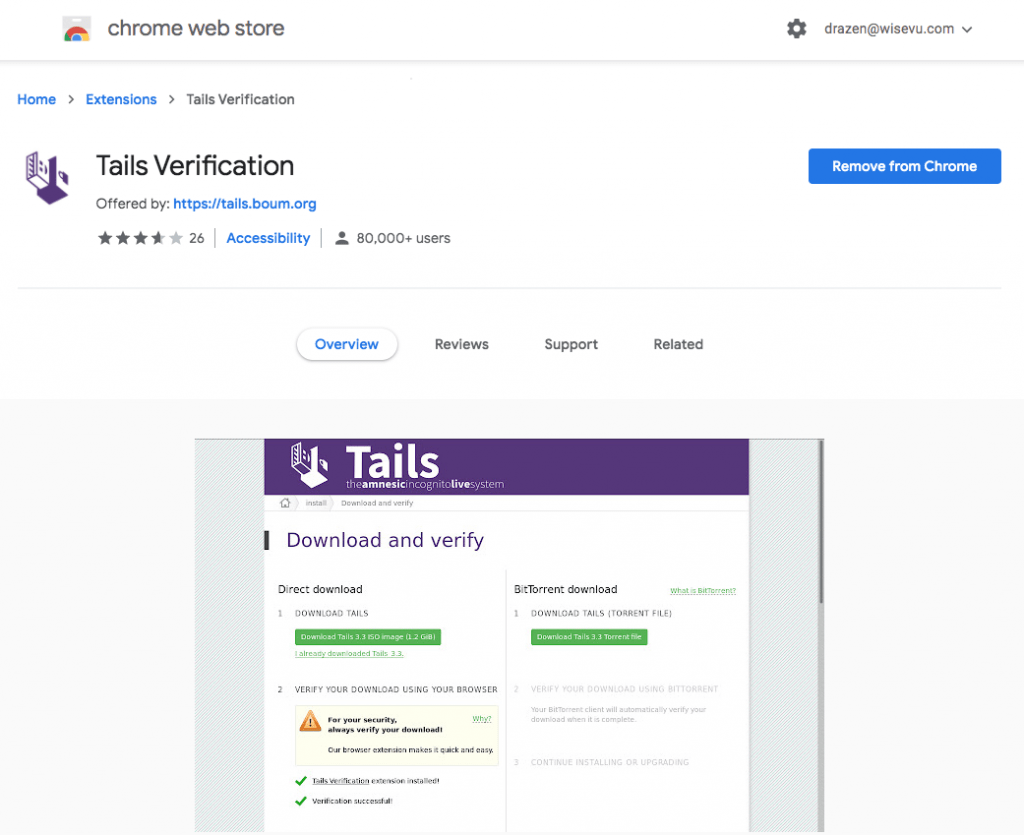
Task: Click Download Tails 3.3 Torrent file button
Action: tap(589, 637)
